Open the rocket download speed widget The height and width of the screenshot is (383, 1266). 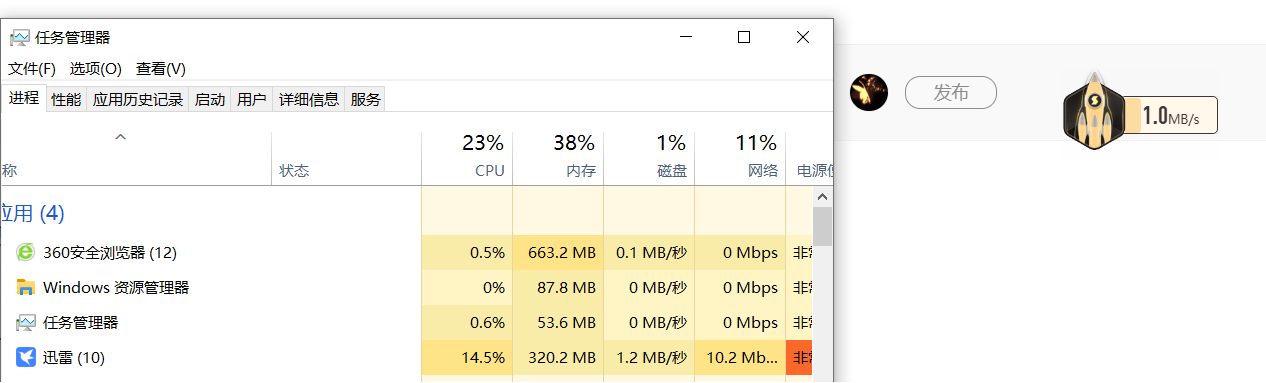(x=1140, y=112)
